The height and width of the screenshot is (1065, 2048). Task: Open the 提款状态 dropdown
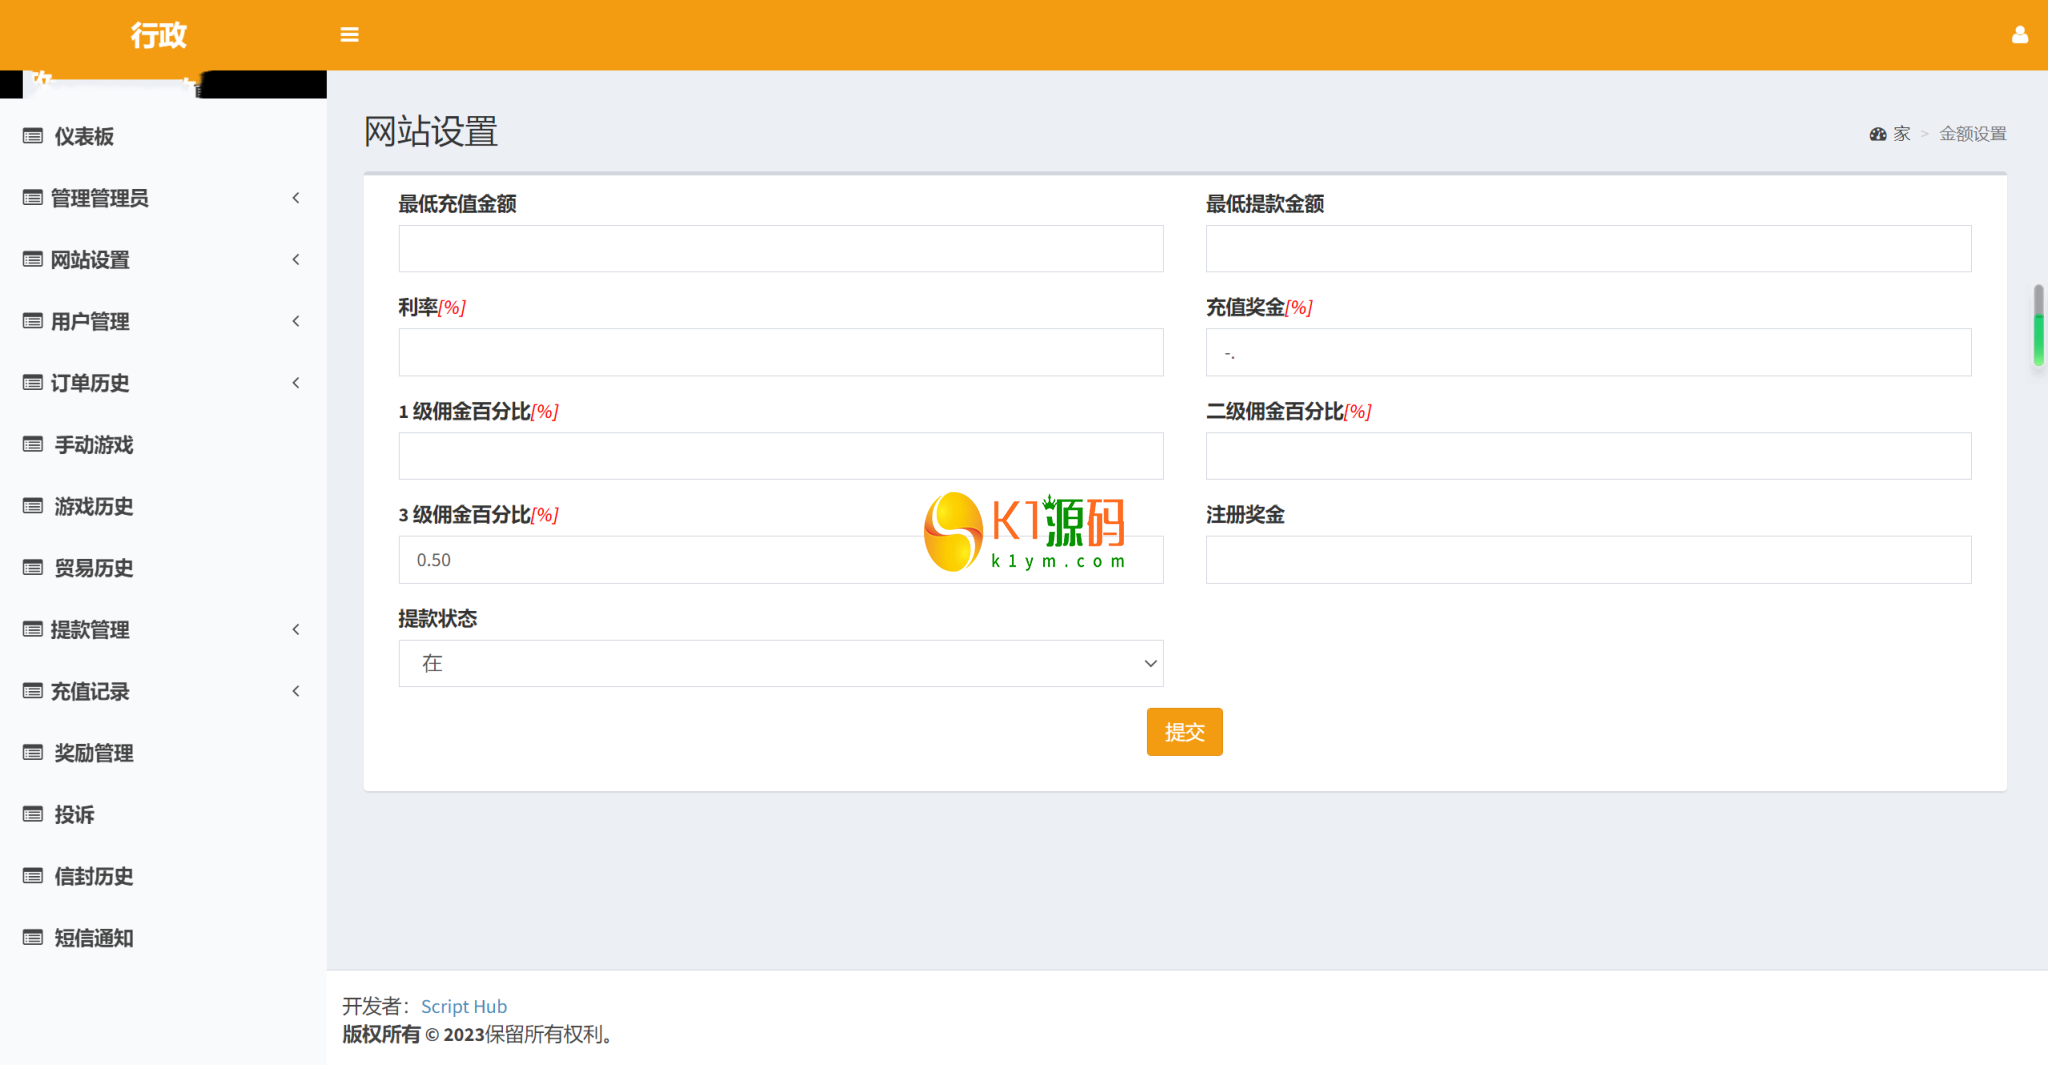(781, 663)
